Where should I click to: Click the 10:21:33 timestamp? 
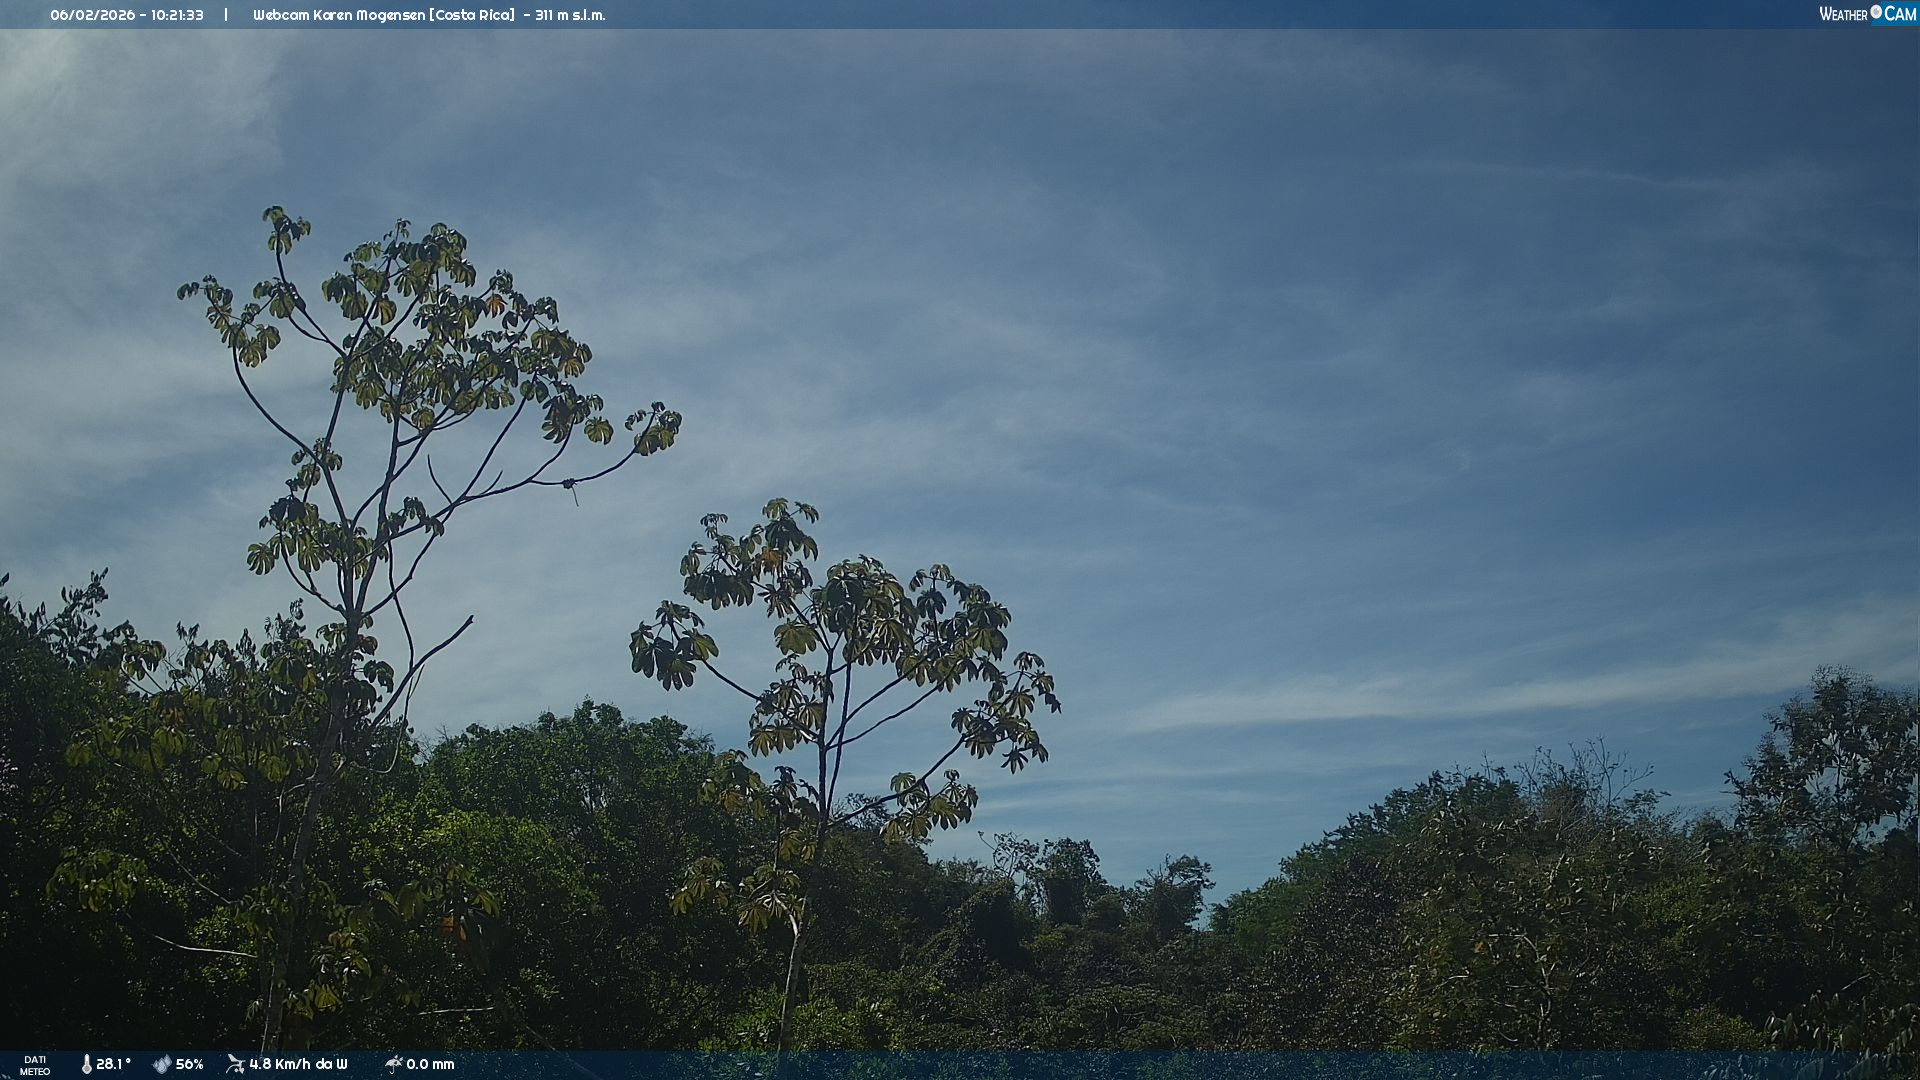pos(177,15)
